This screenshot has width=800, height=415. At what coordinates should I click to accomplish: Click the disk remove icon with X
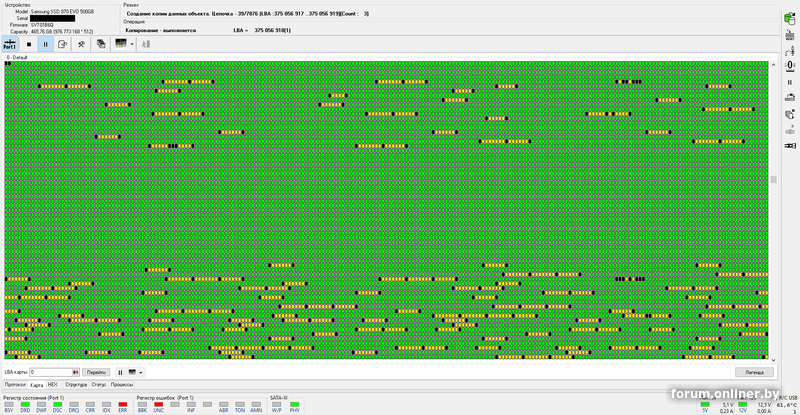(790, 114)
